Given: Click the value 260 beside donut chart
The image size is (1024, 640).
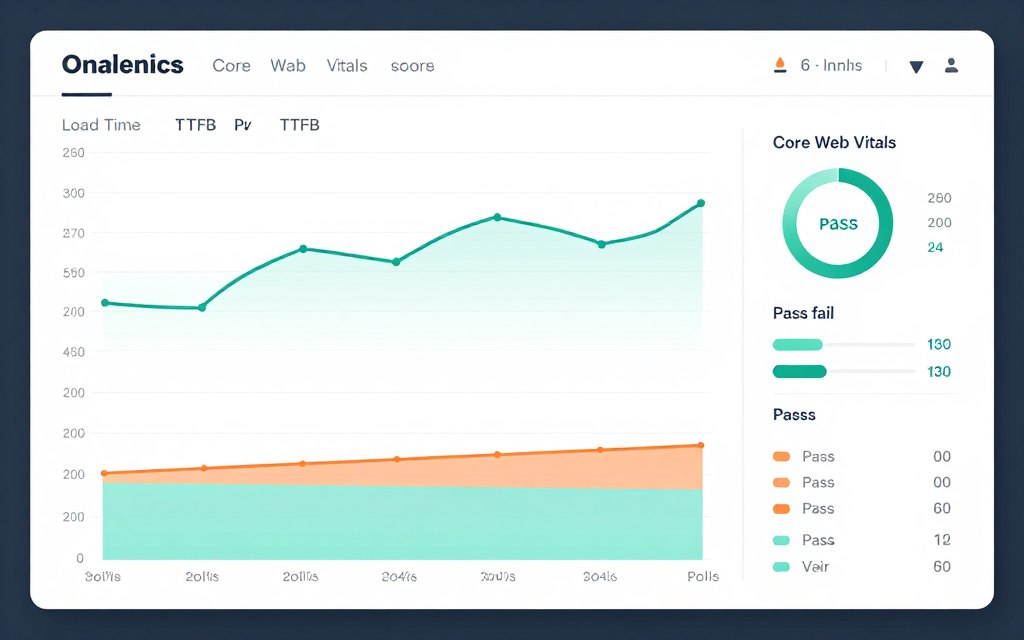Looking at the screenshot, I should tap(939, 198).
